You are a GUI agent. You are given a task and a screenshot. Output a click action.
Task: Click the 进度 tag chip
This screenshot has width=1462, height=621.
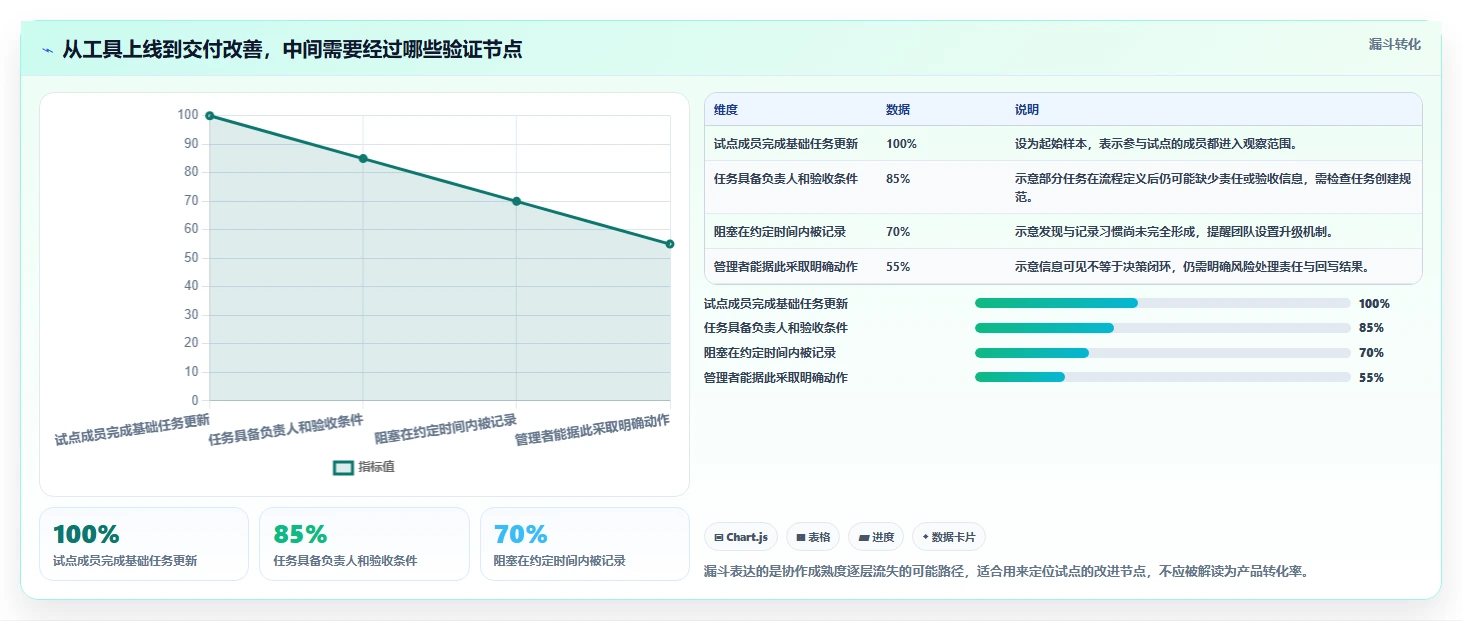(x=876, y=537)
